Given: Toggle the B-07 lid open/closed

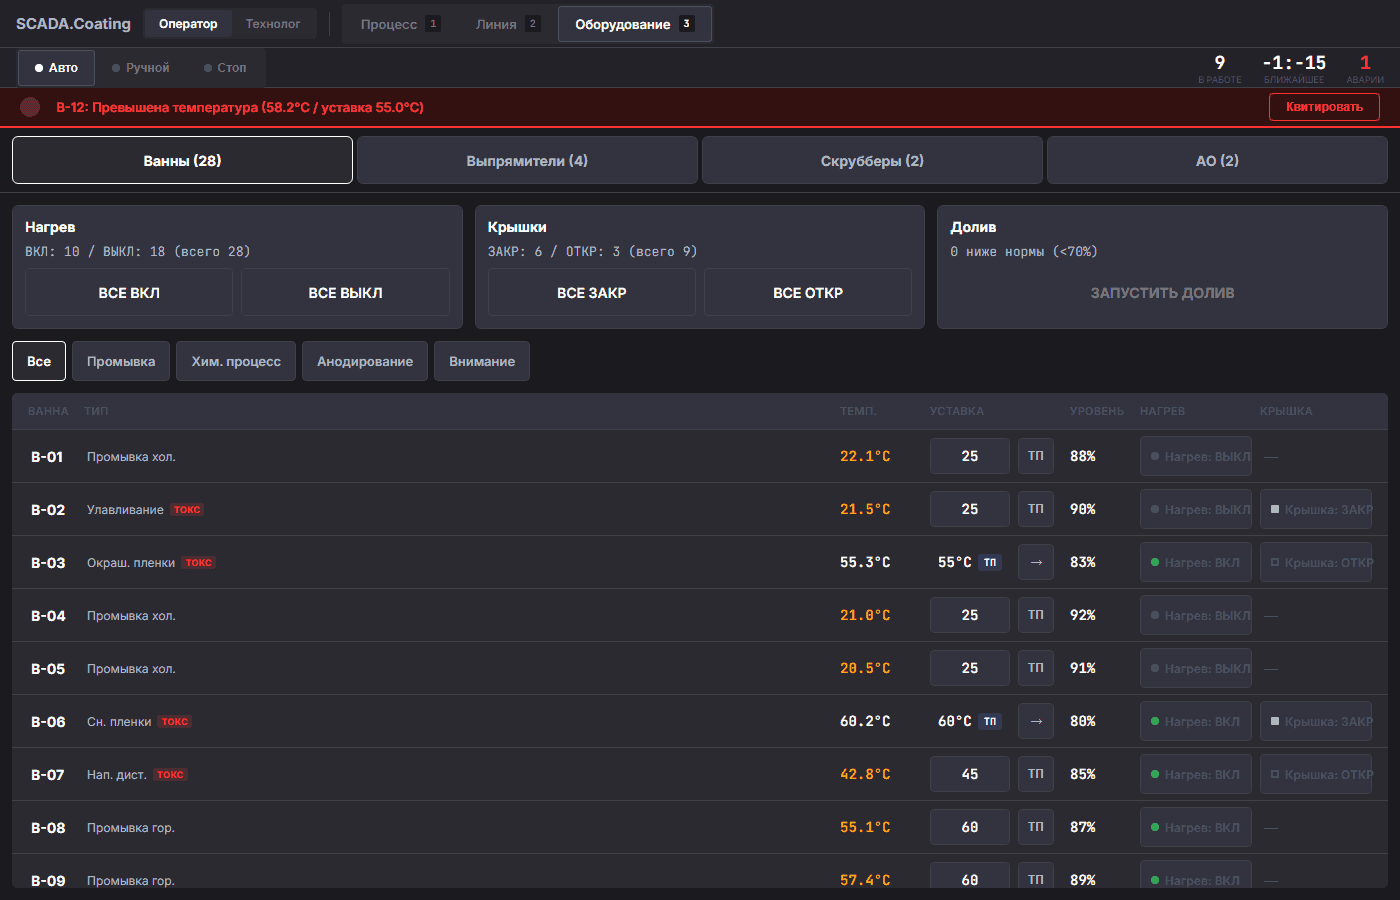Looking at the screenshot, I should 1315,774.
